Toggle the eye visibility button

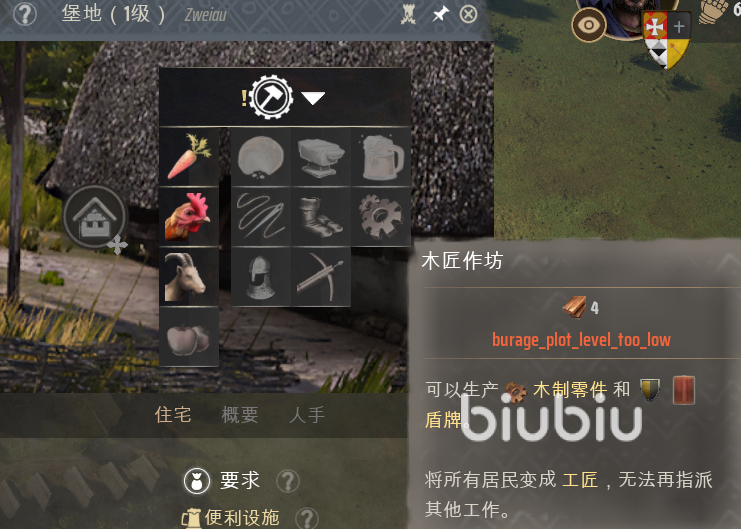[588, 25]
